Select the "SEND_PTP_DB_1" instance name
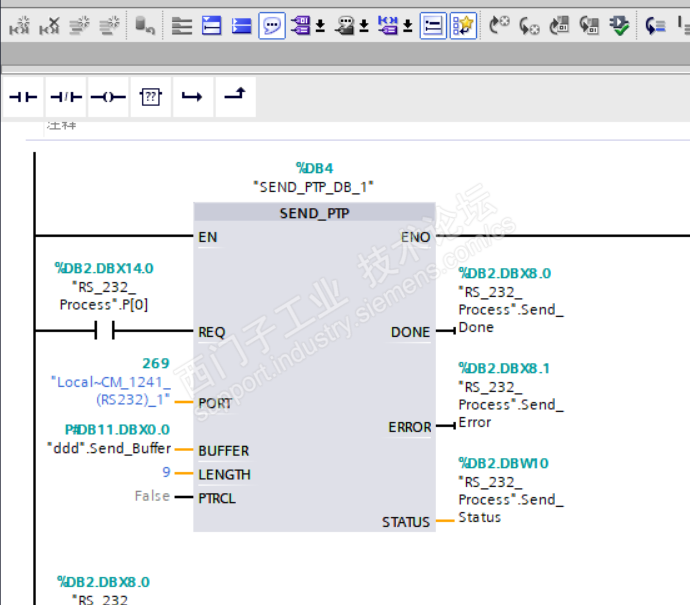This screenshot has width=690, height=605. [313, 187]
